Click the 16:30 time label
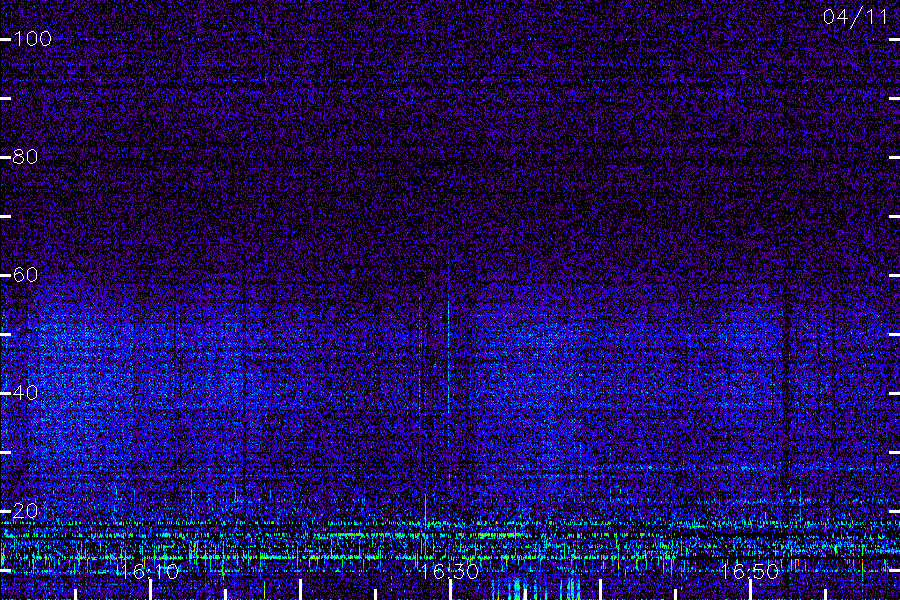This screenshot has width=900, height=600. click(x=449, y=571)
